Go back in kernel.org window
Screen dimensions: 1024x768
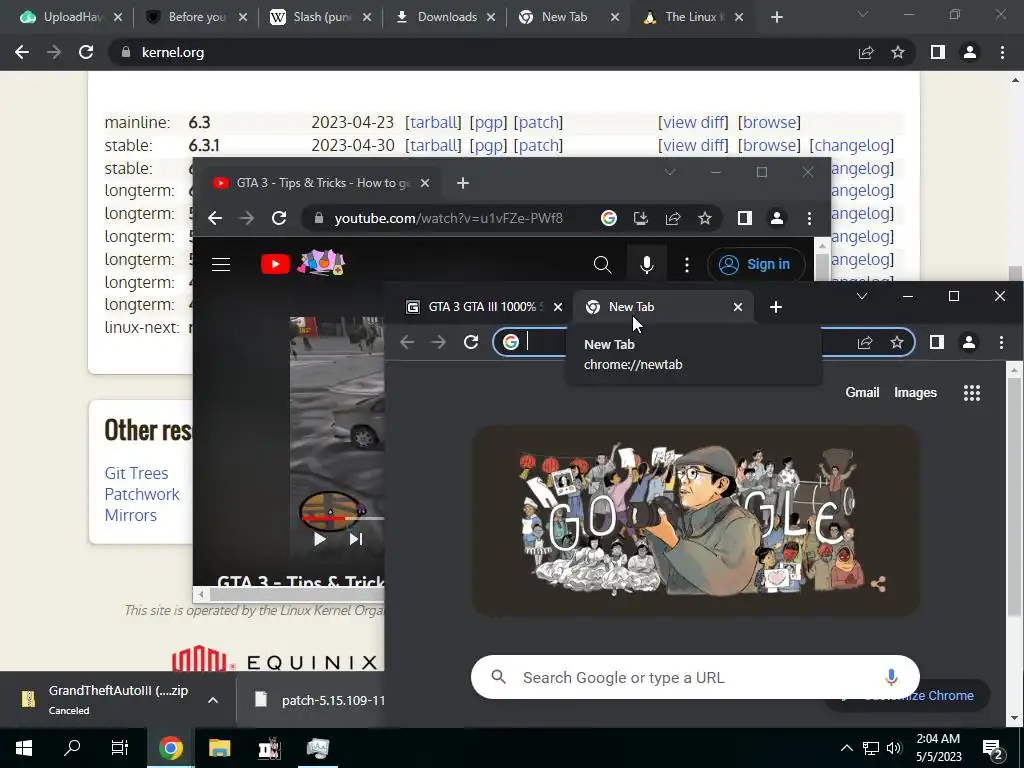point(22,52)
